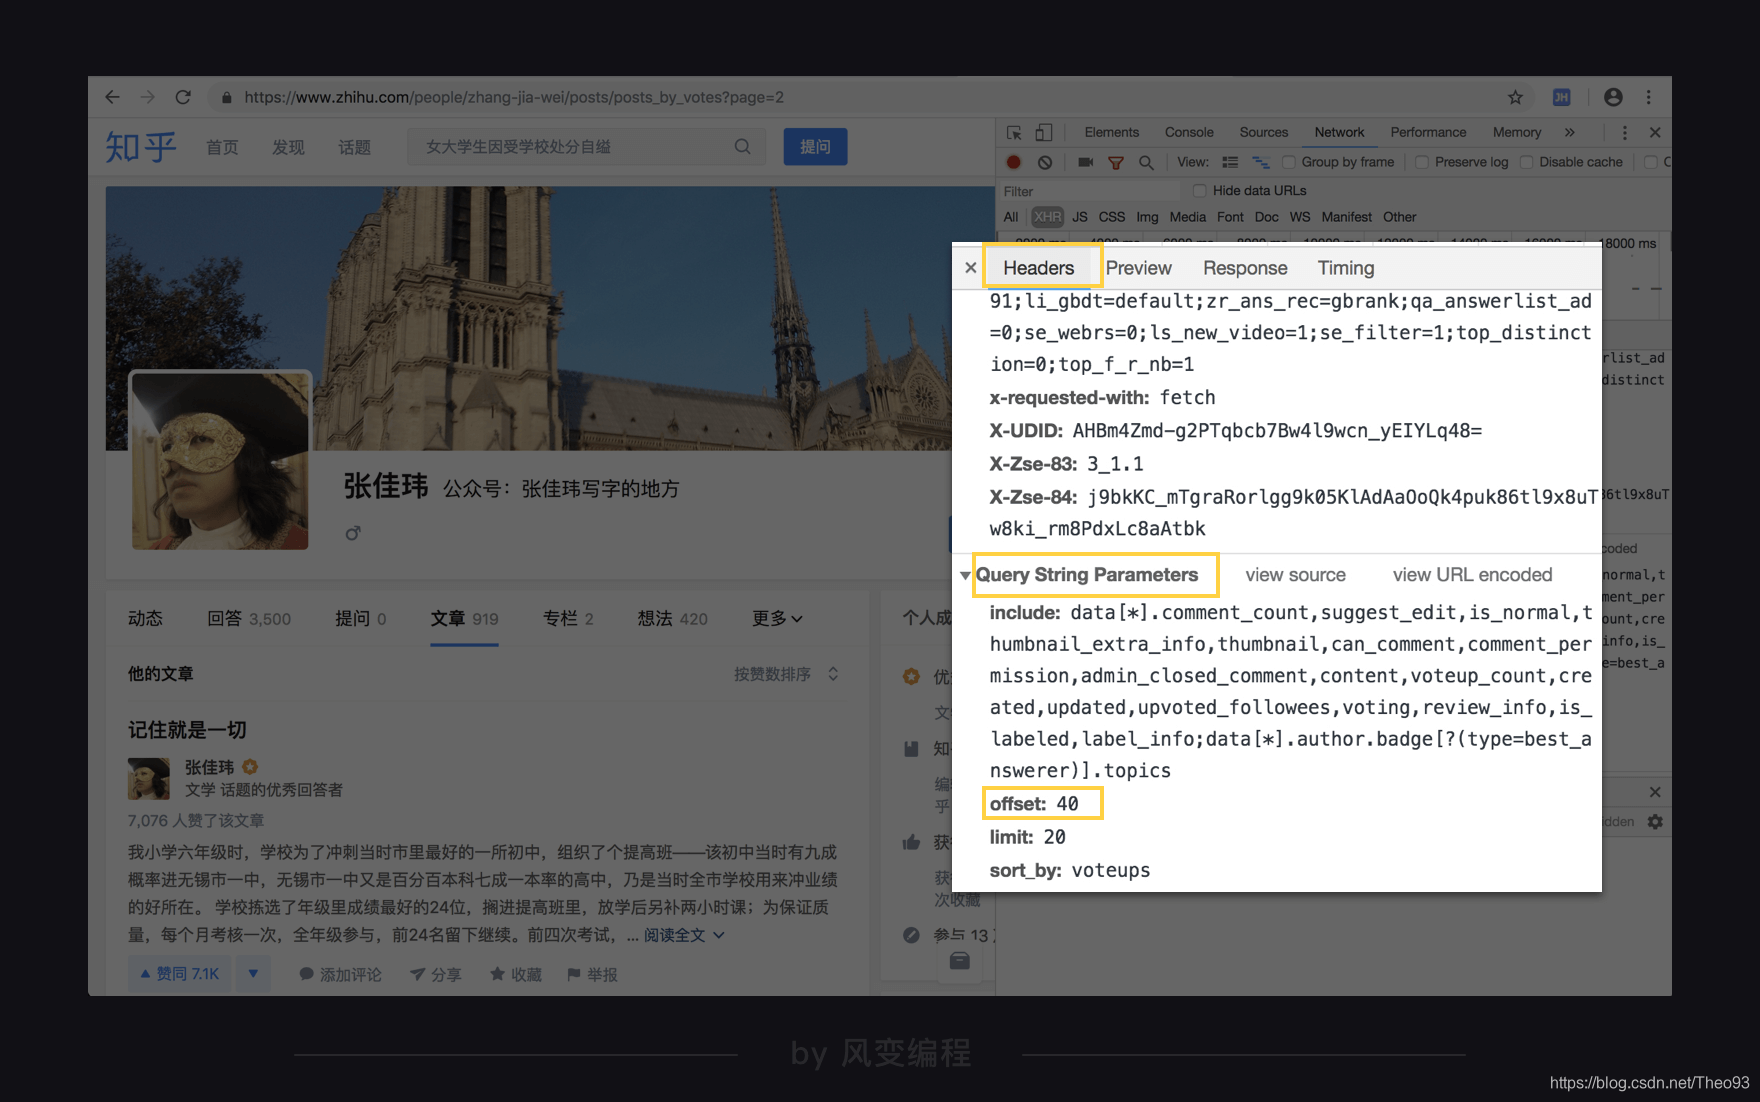Switch to Response tab

pos(1245,268)
